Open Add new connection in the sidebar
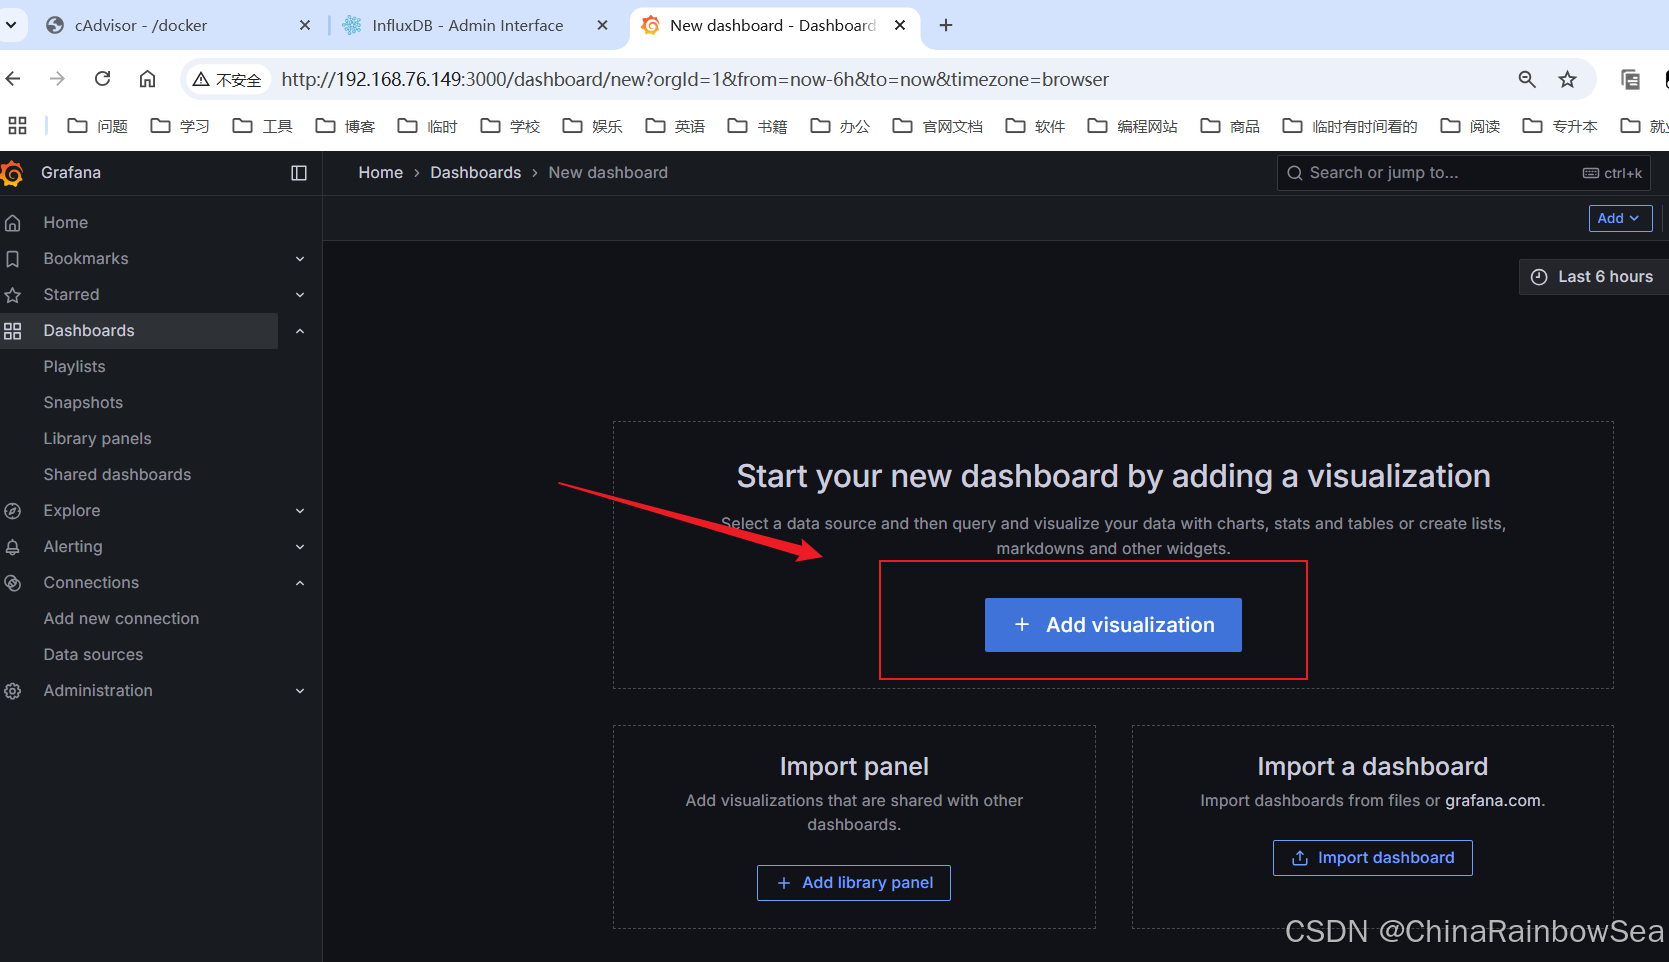Viewport: 1669px width, 962px height. (x=121, y=619)
